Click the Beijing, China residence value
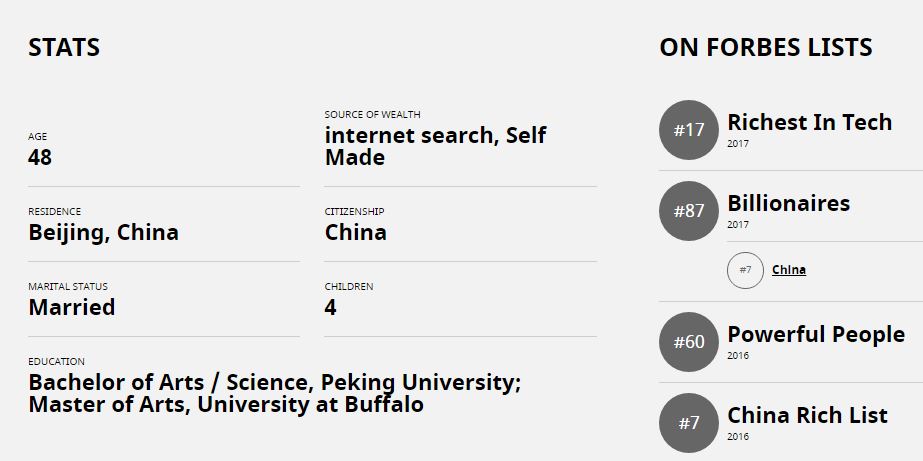 tap(104, 233)
